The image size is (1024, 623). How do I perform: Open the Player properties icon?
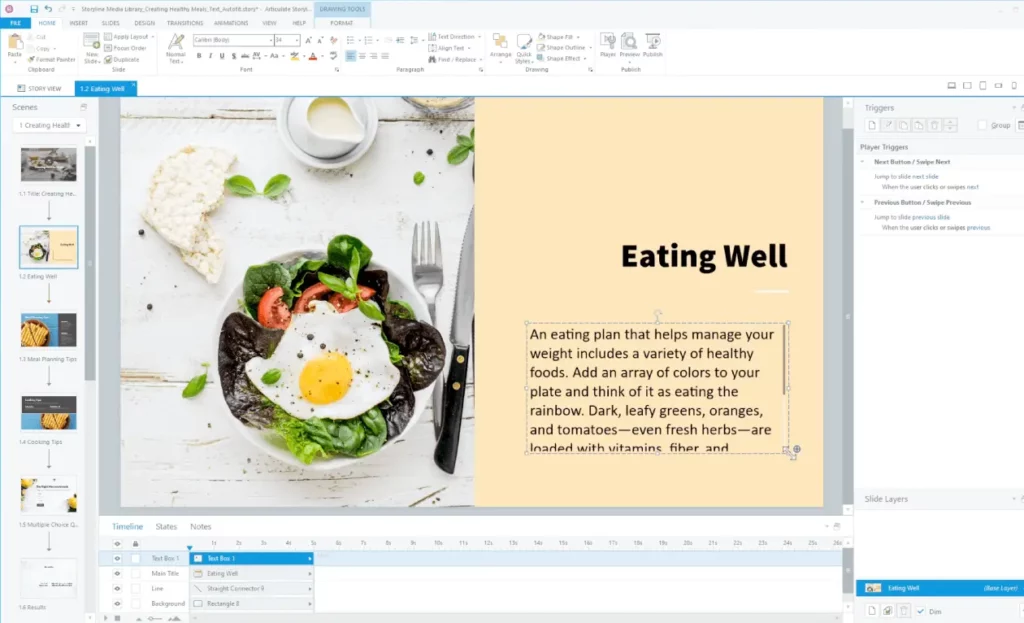coord(607,44)
